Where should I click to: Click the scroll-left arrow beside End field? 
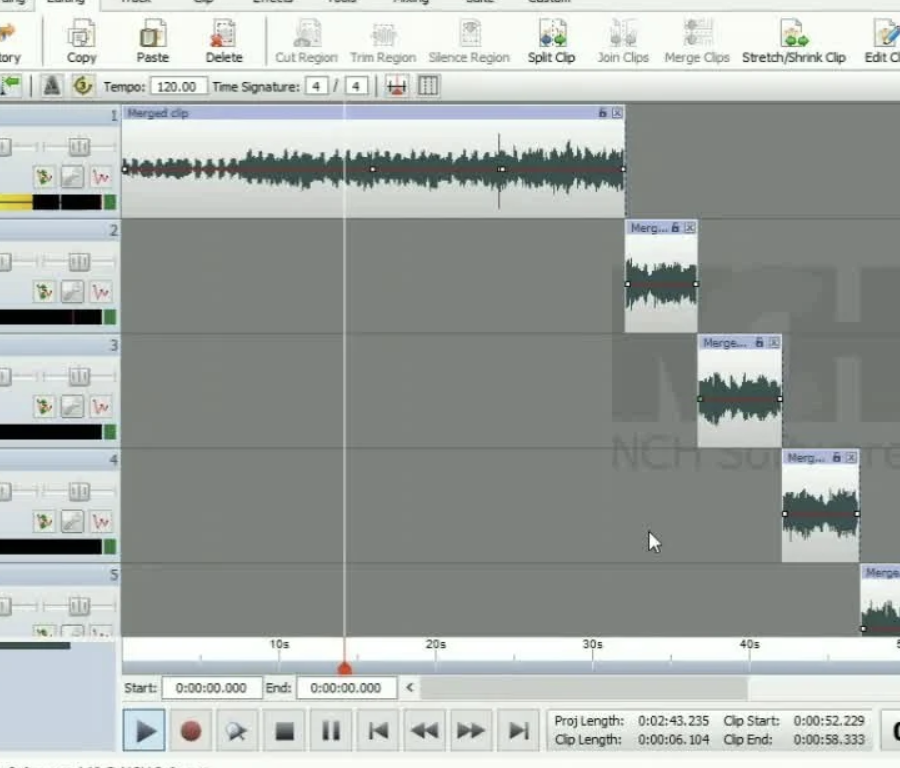point(409,688)
